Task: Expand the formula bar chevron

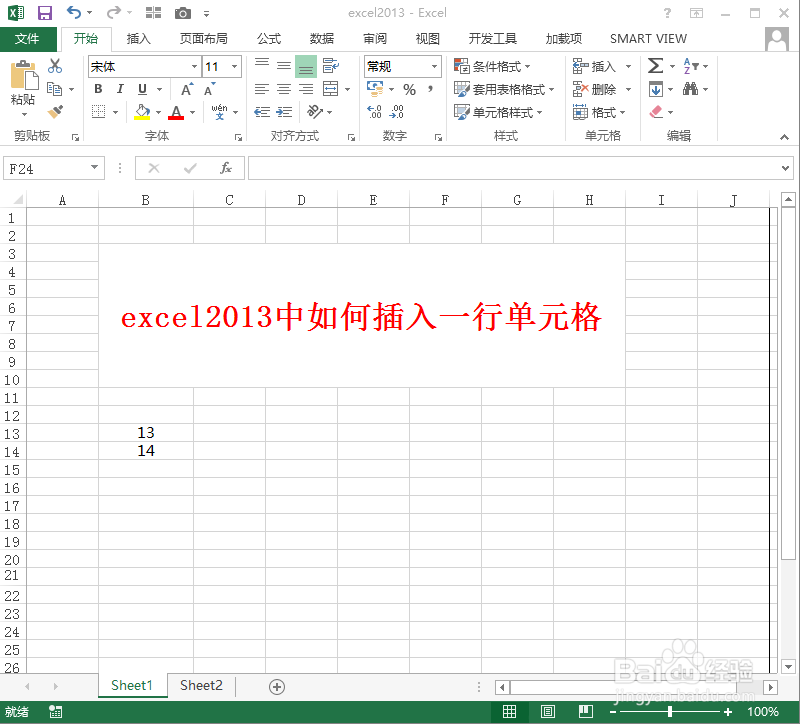Action: pos(785,168)
